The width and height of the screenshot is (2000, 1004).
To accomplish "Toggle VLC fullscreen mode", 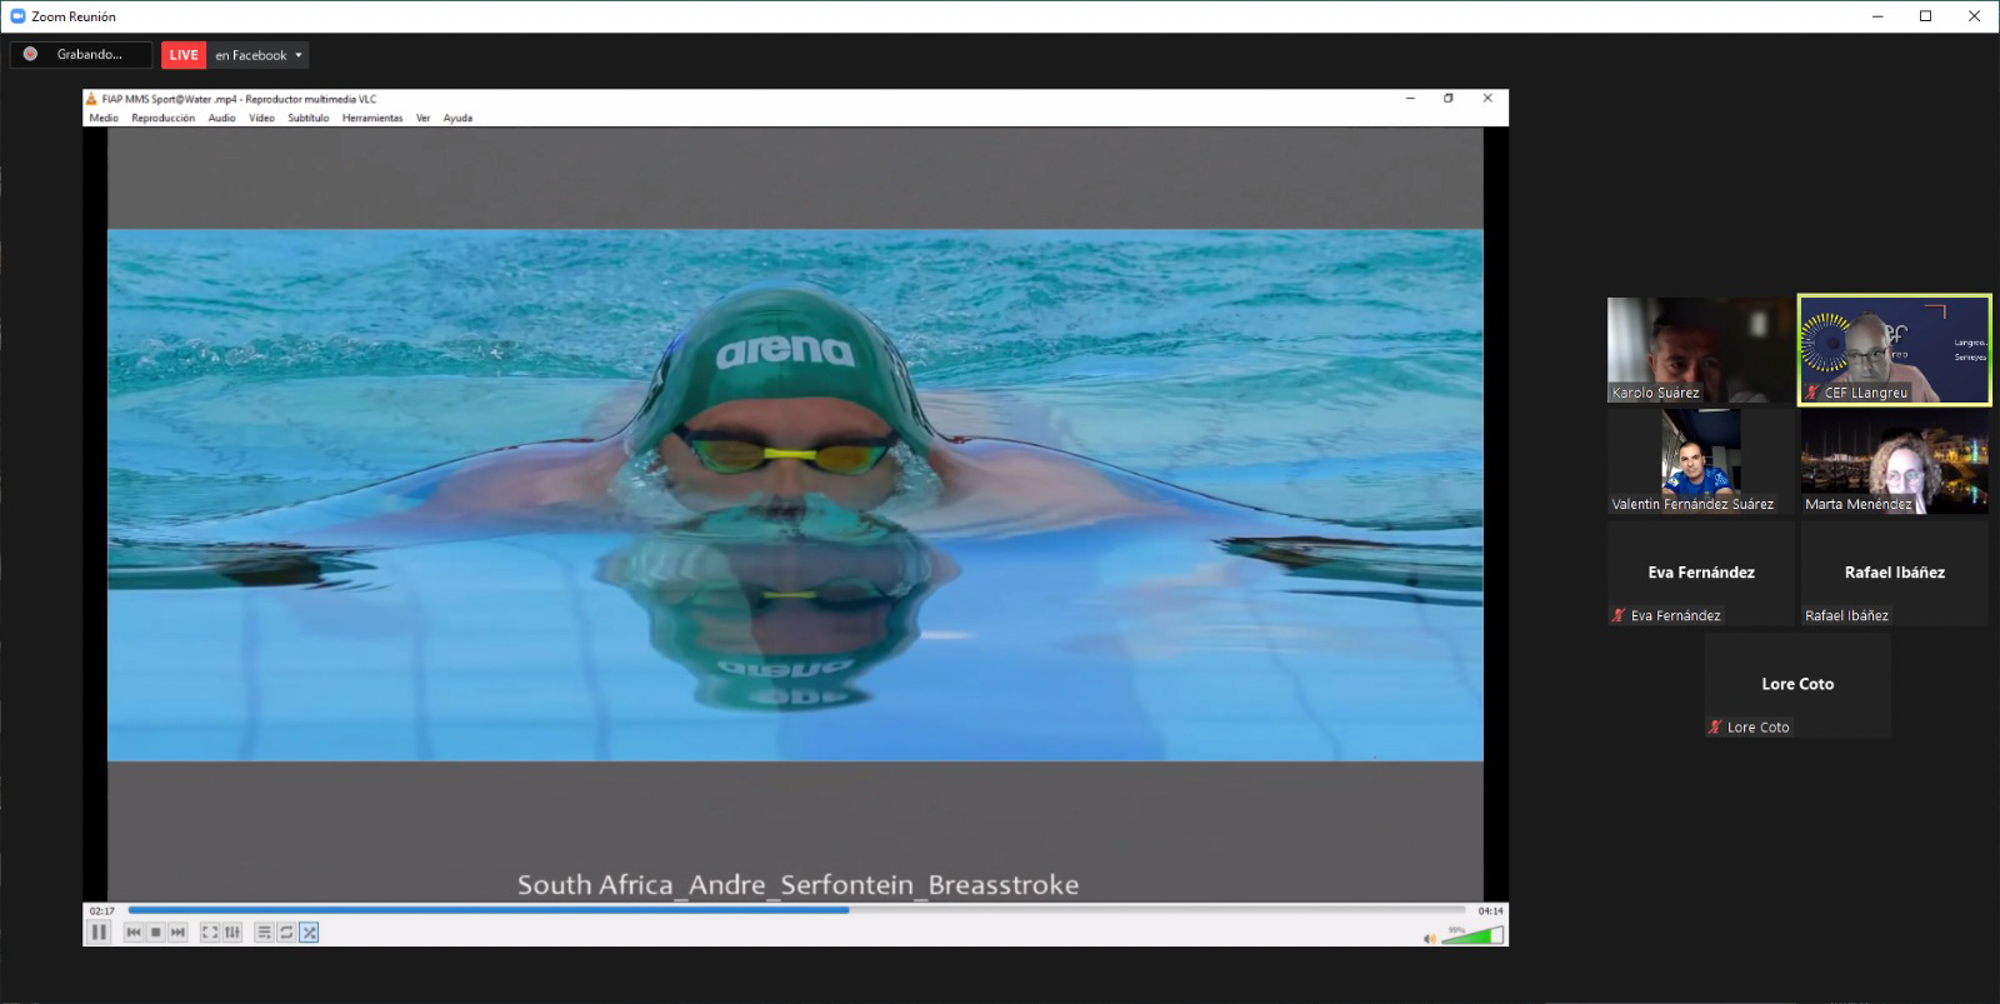I will pyautogui.click(x=210, y=932).
